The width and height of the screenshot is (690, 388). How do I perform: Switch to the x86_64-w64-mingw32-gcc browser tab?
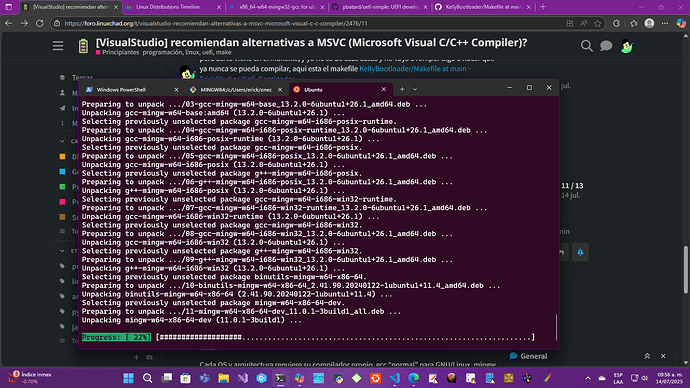272,7
